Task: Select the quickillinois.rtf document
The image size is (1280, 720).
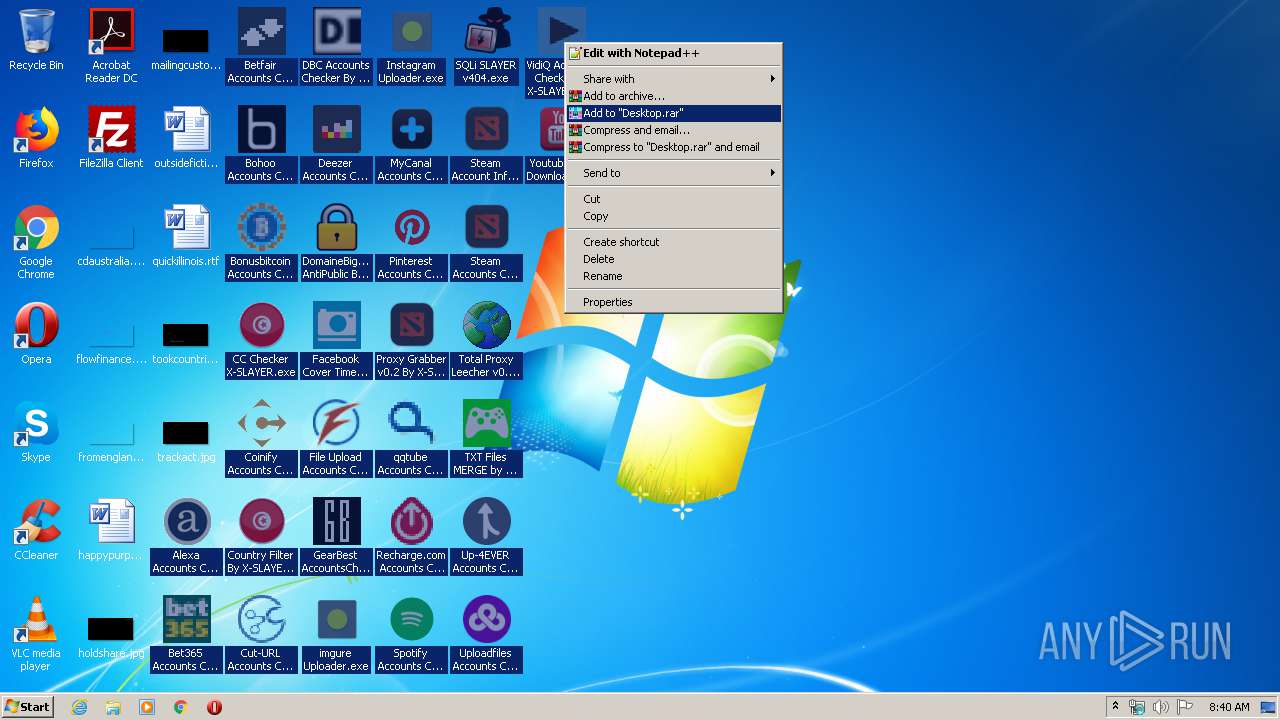Action: (186, 236)
